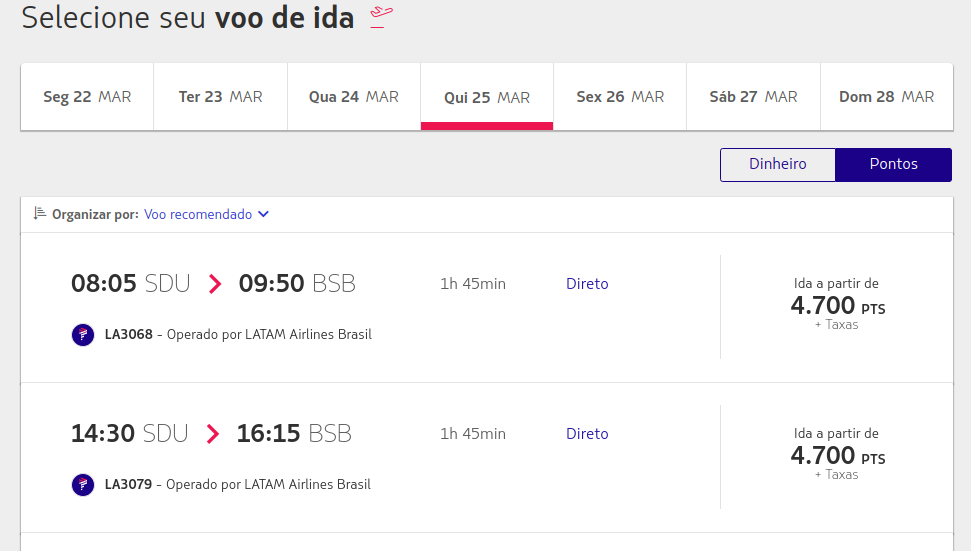Select the Dom 28 MAR date tab
971x551 pixels.
887,97
